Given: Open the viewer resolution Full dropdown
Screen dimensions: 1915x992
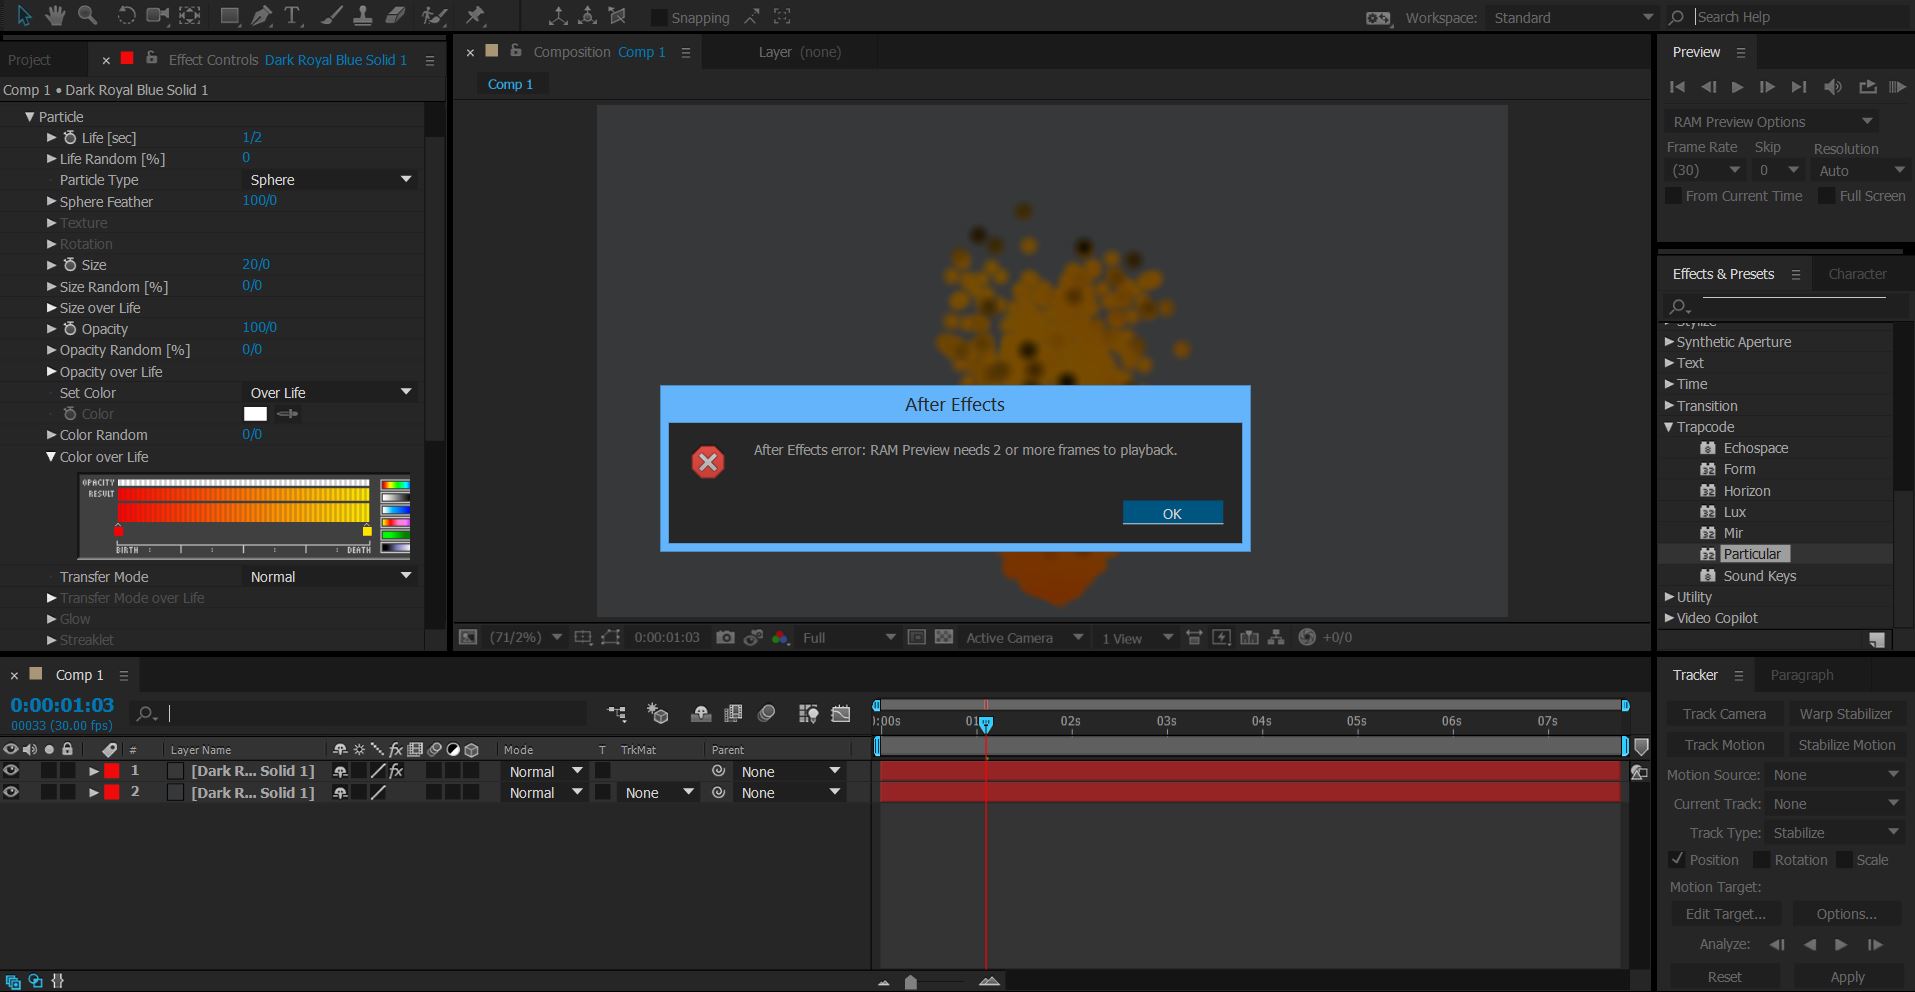Looking at the screenshot, I should (x=849, y=637).
